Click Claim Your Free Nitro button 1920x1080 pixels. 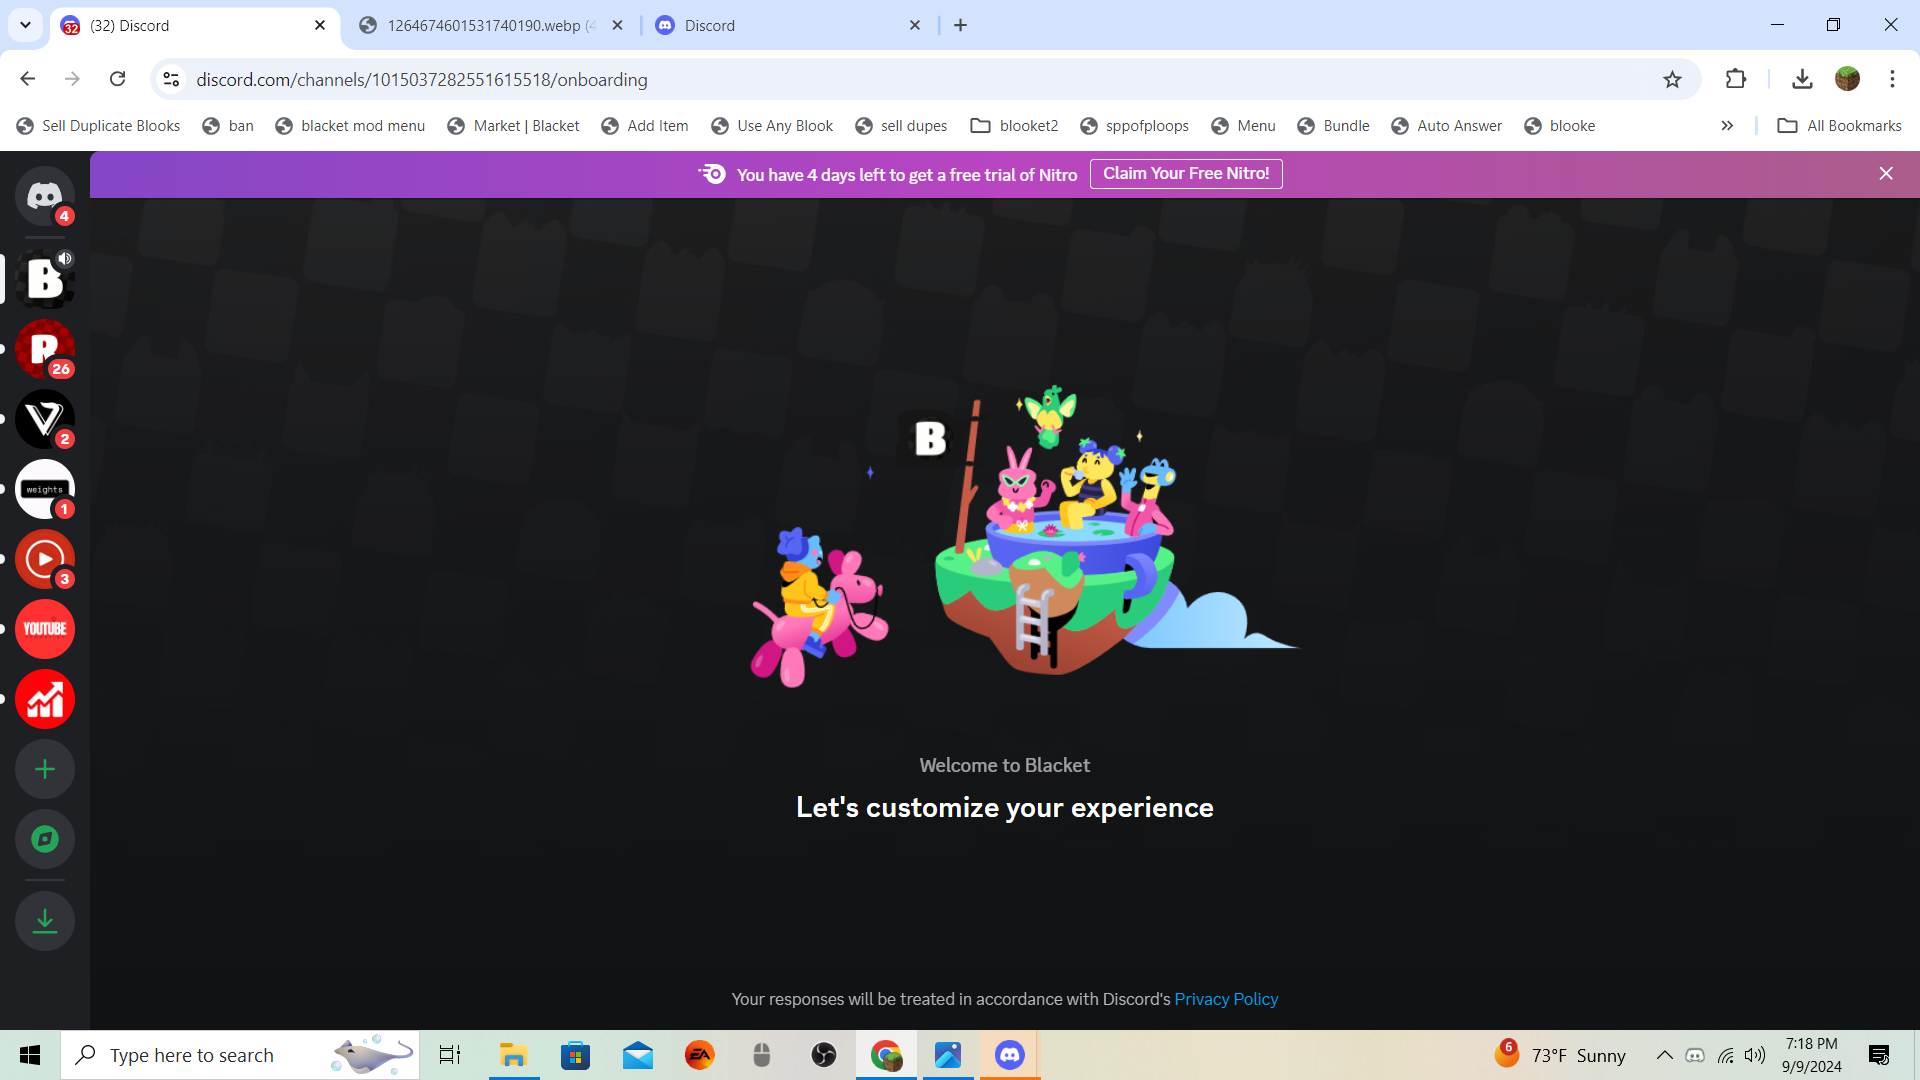coord(1185,174)
